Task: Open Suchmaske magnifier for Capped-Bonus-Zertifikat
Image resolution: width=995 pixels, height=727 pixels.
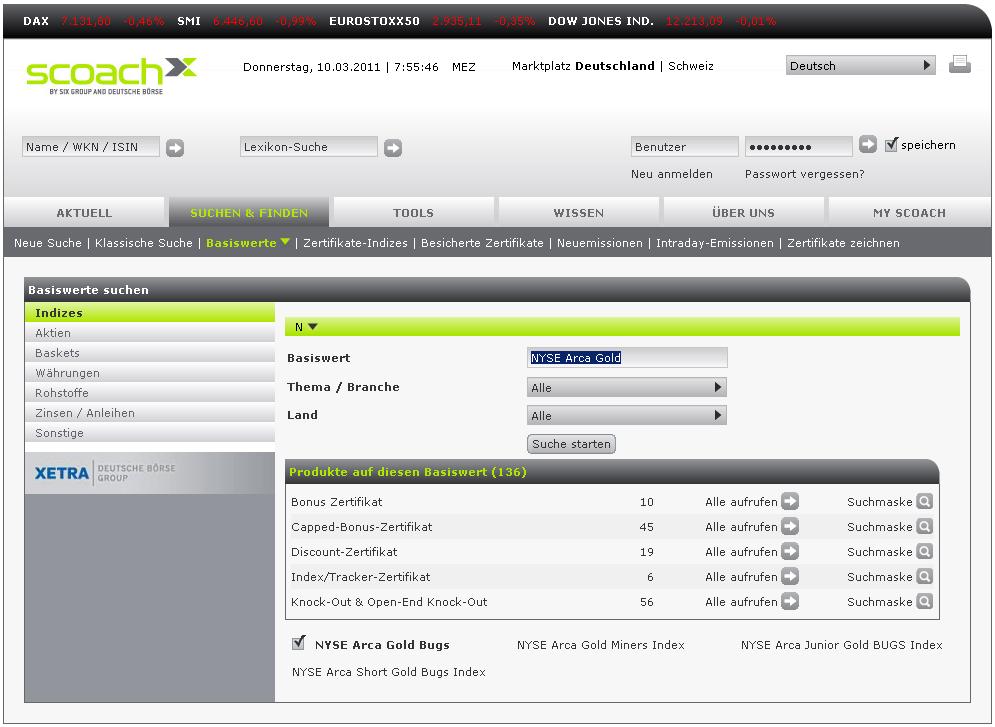Action: click(925, 527)
